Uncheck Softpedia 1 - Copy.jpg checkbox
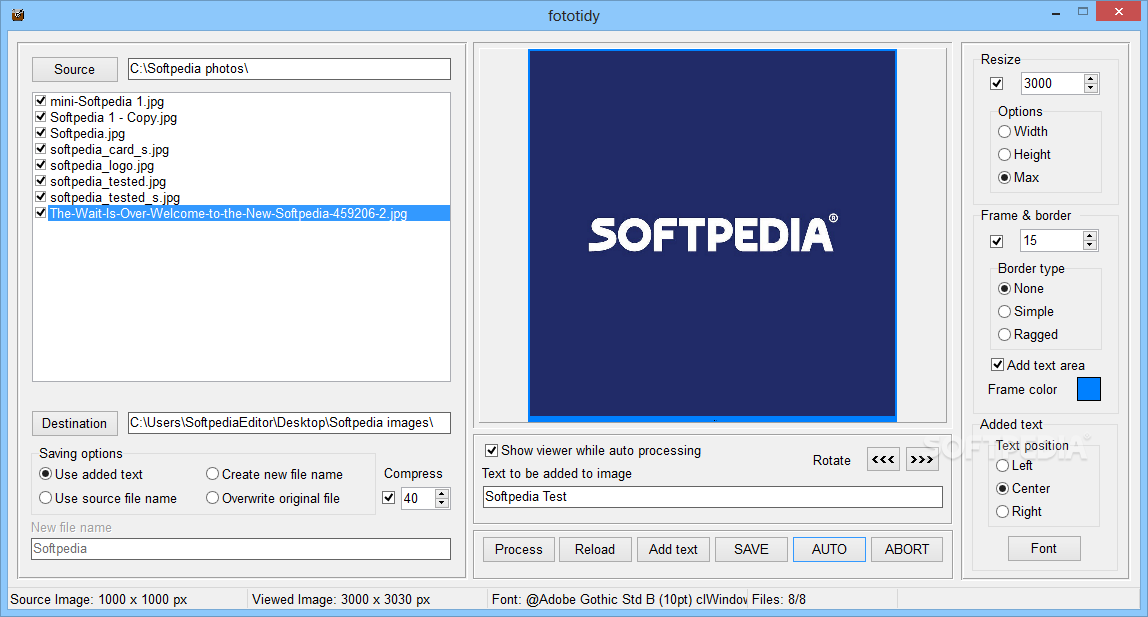Image resolution: width=1148 pixels, height=617 pixels. (x=41, y=117)
